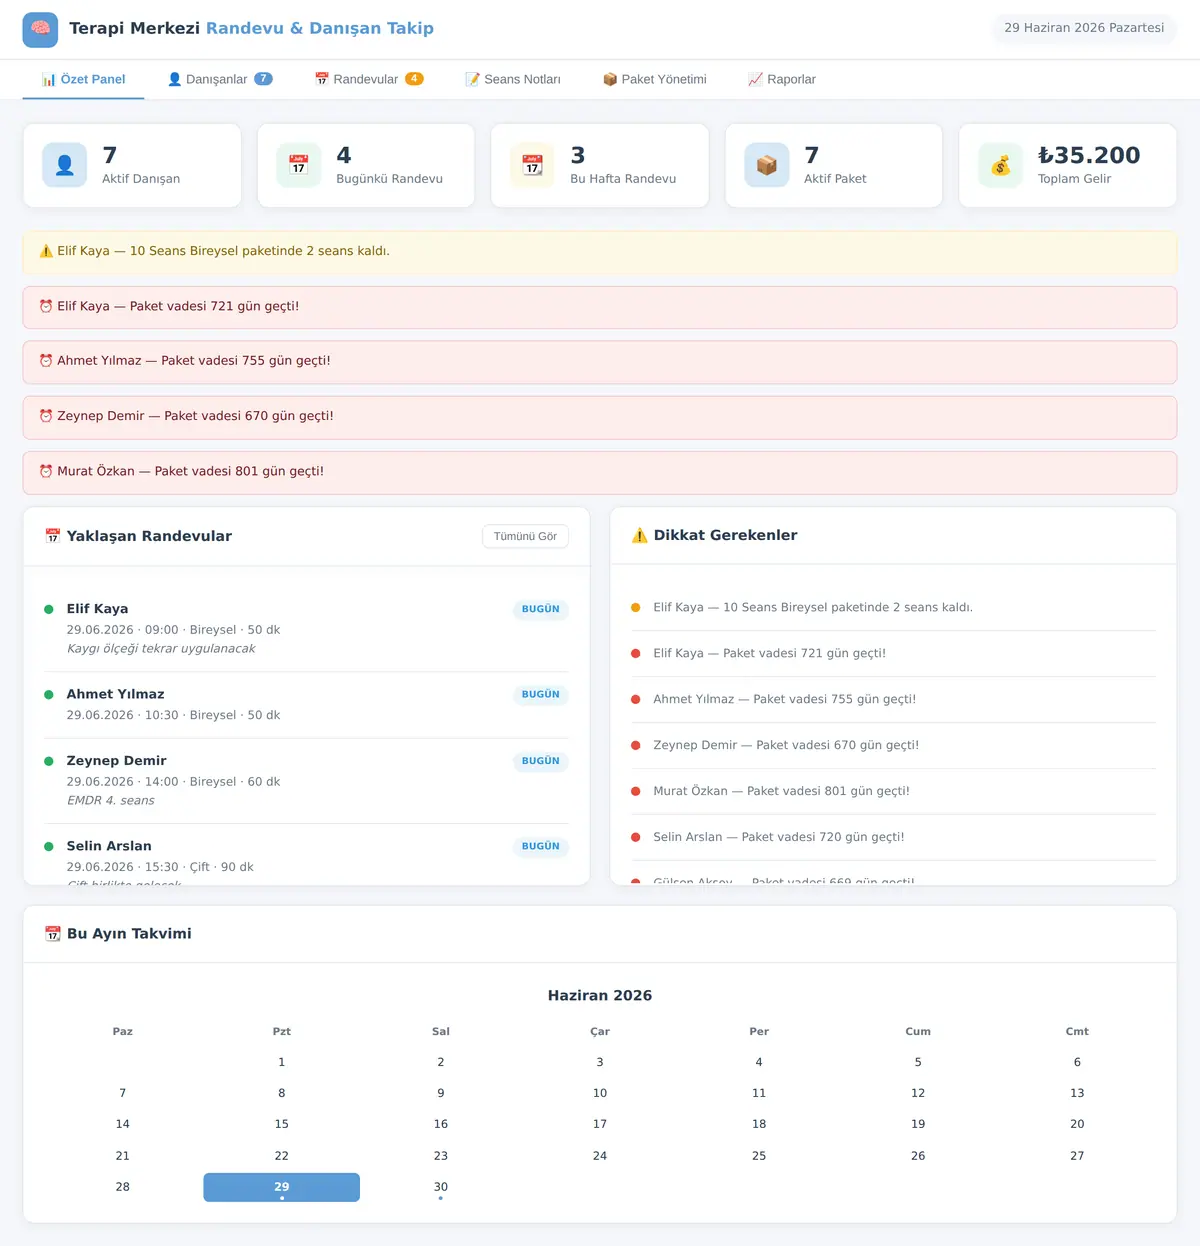1200x1246 pixels.
Task: Click alarm clock icon beside Elif Kaya 721 gün
Action: point(46,306)
